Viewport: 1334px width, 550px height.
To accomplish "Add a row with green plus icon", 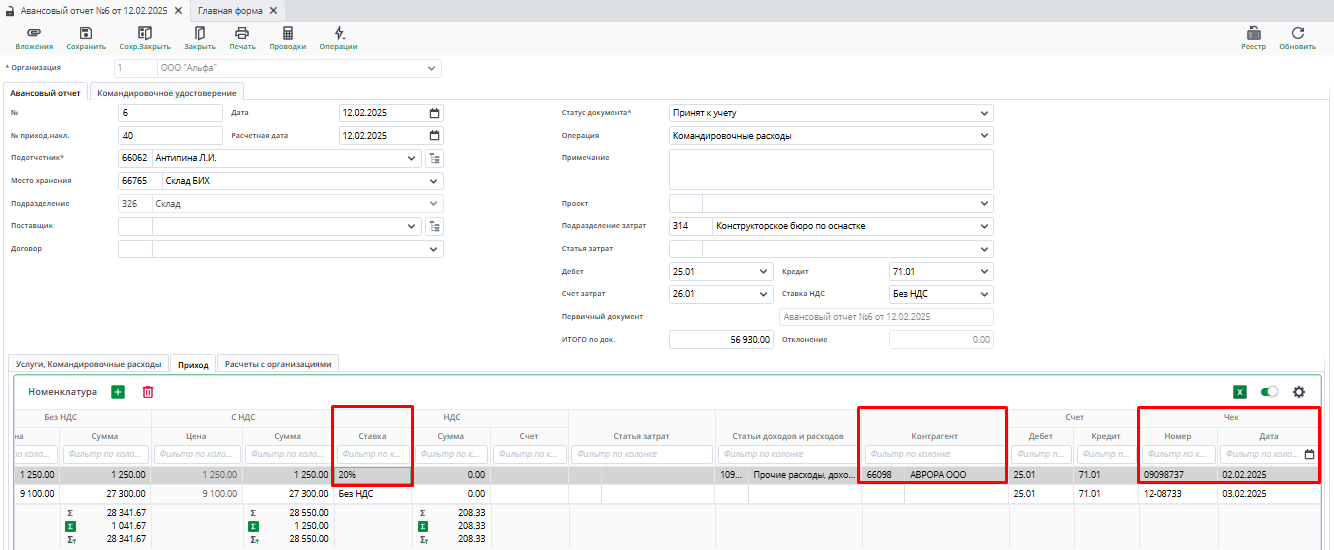I will click(118, 392).
